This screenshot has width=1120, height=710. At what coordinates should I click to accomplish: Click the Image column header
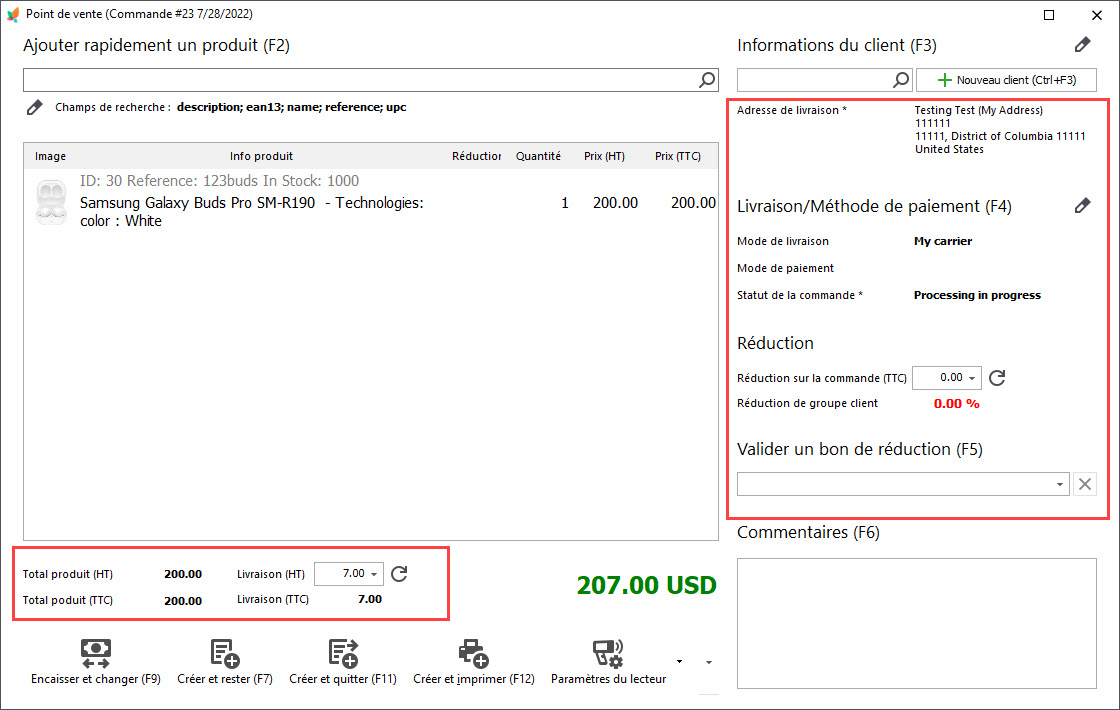pyautogui.click(x=51, y=156)
